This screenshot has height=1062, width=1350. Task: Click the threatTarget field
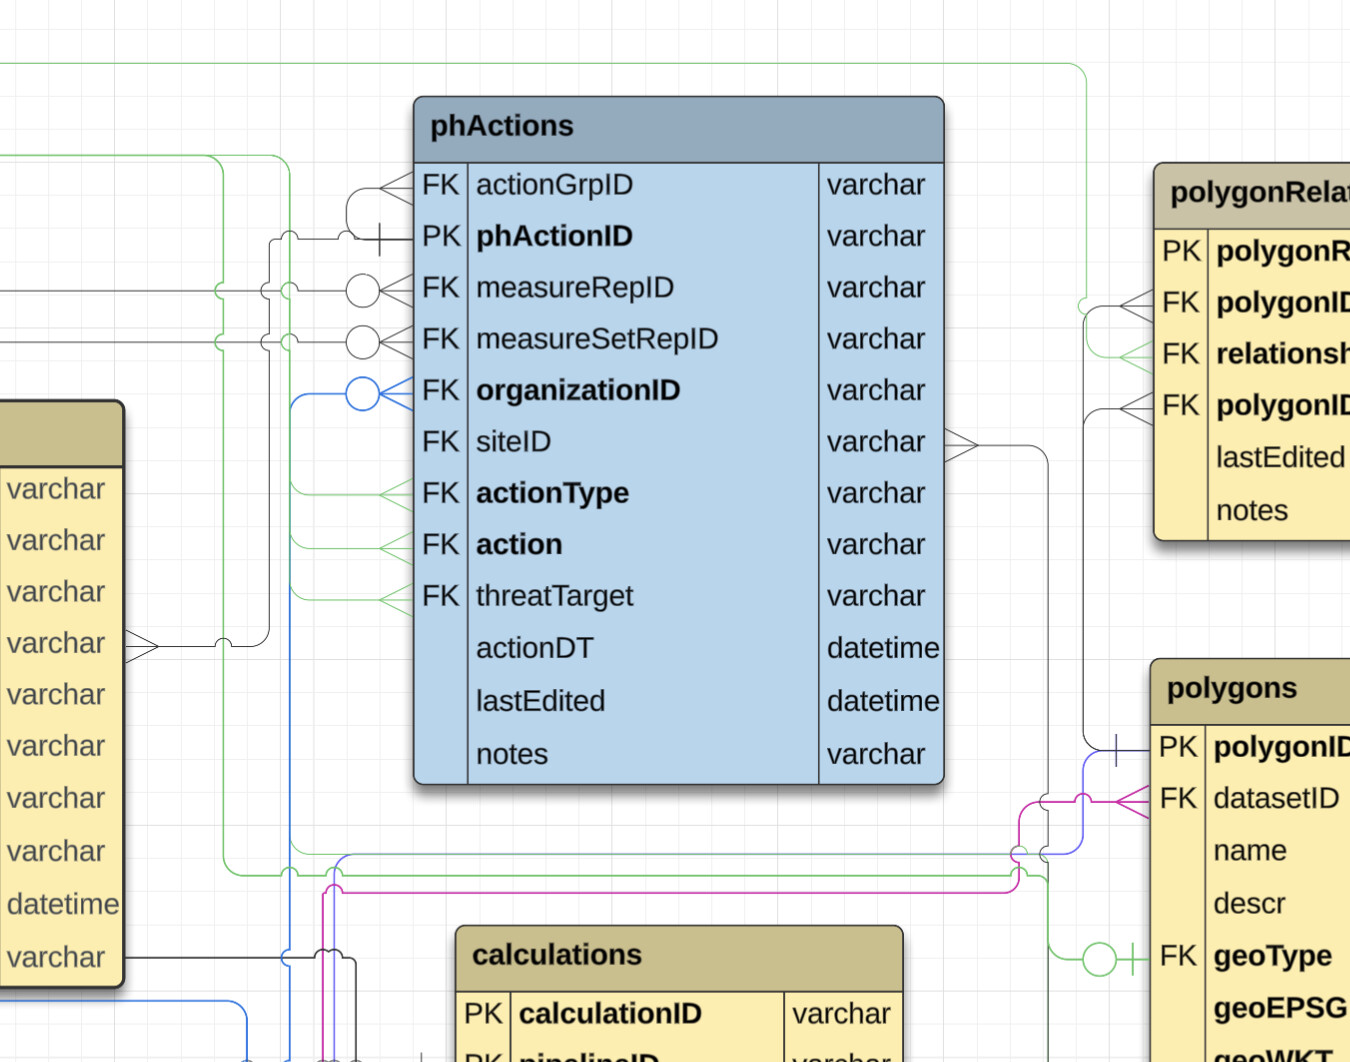[554, 596]
